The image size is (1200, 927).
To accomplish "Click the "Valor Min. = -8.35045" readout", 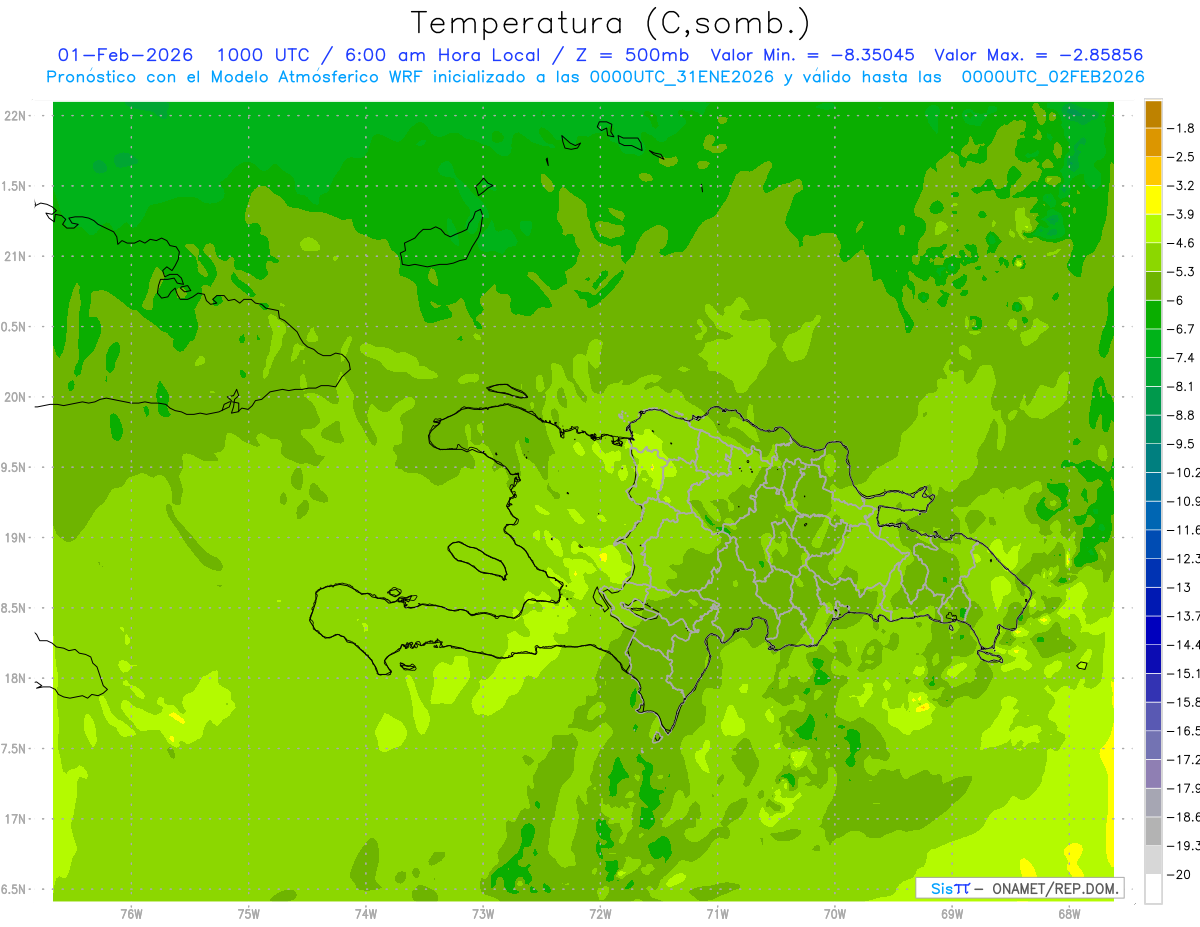I will coord(810,55).
